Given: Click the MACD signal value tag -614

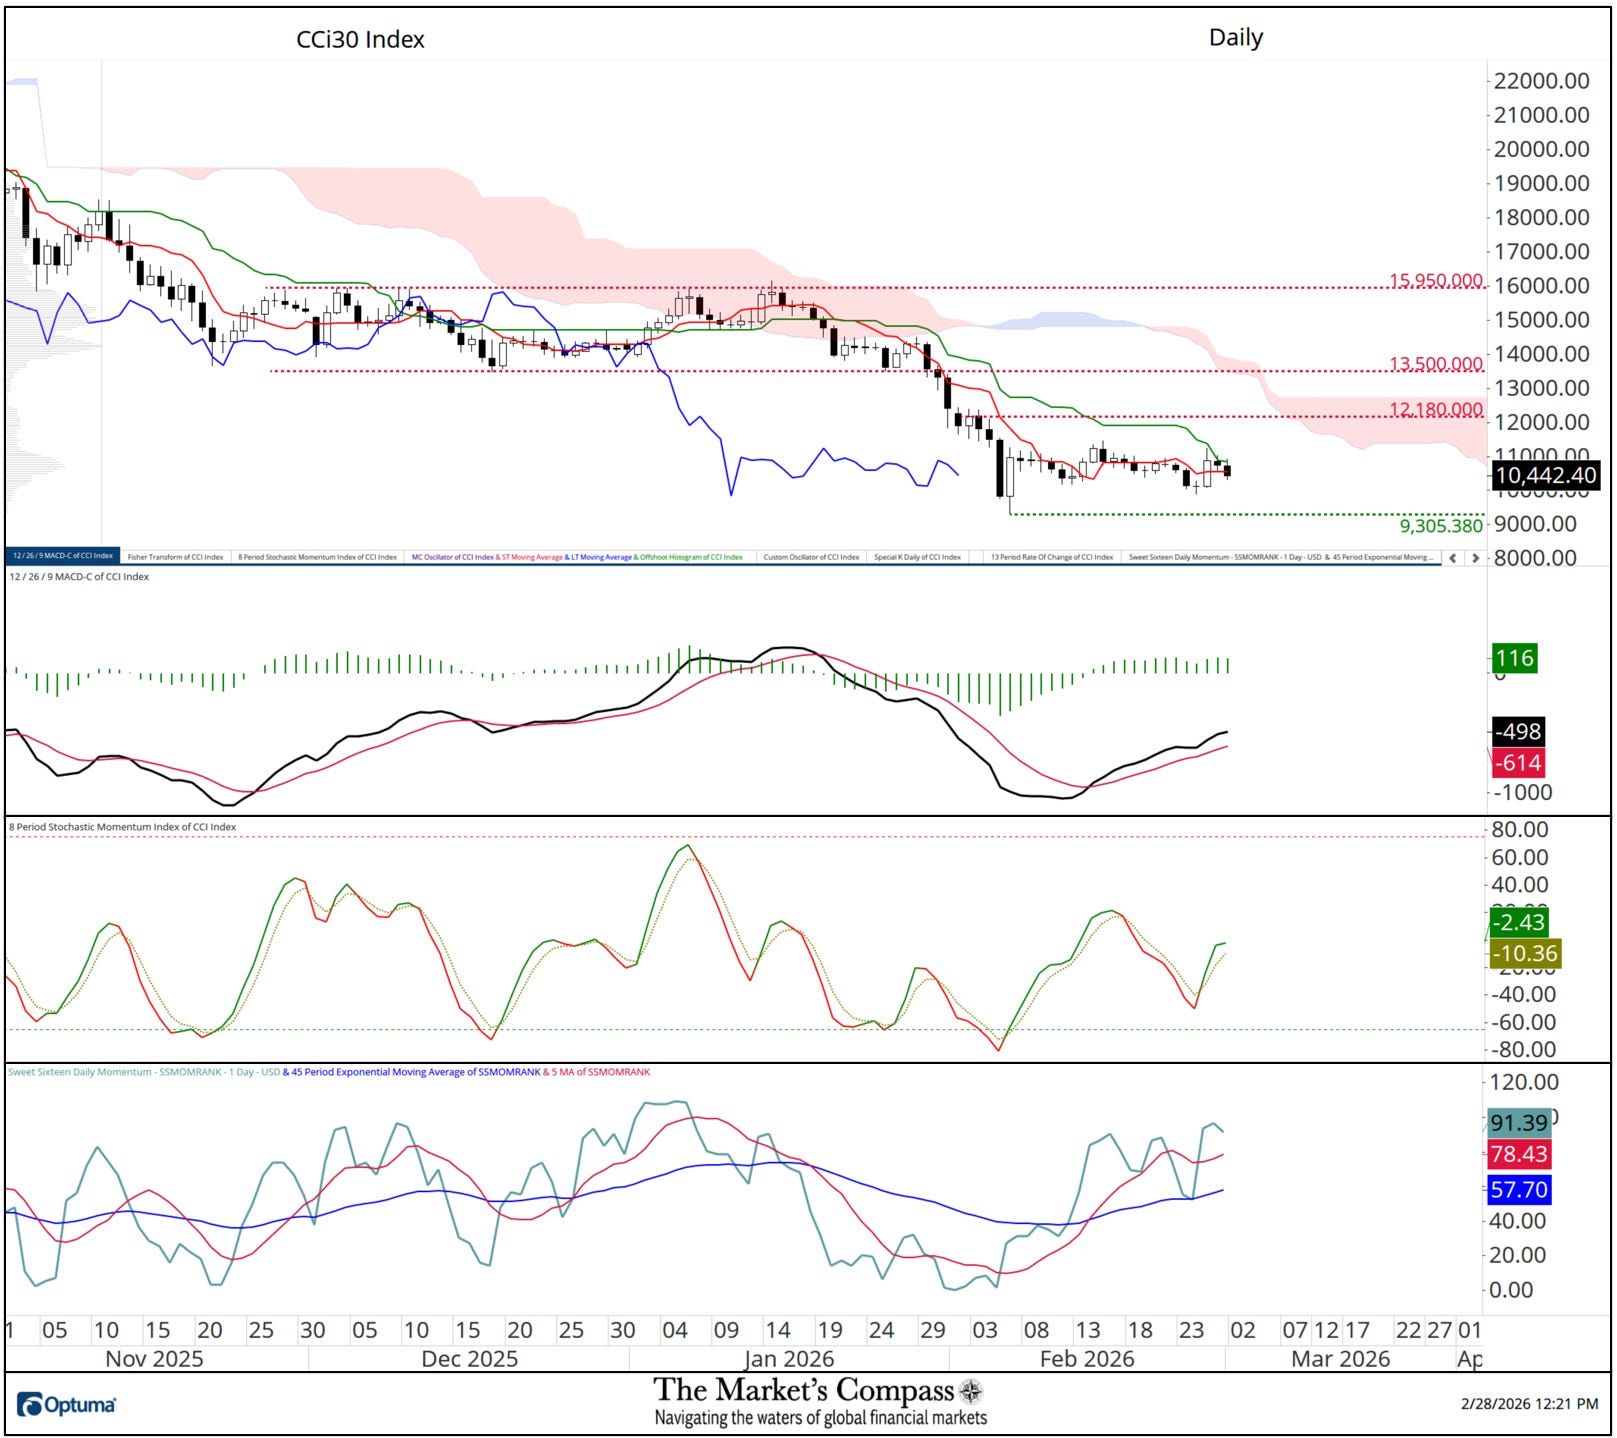Looking at the screenshot, I should (1518, 763).
